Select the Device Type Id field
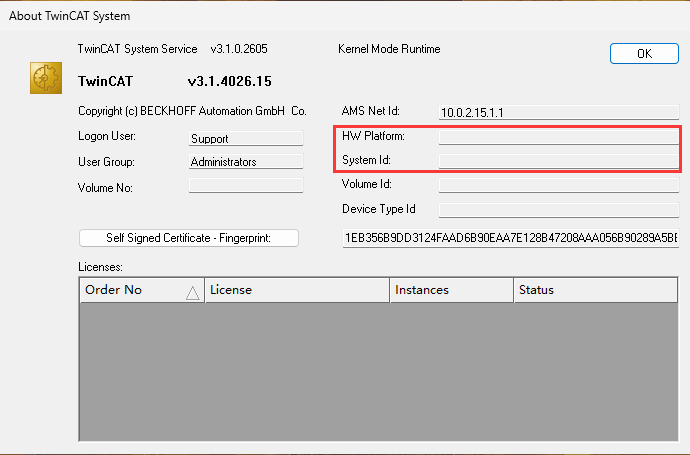Viewport: 690px width, 455px height. [558, 209]
